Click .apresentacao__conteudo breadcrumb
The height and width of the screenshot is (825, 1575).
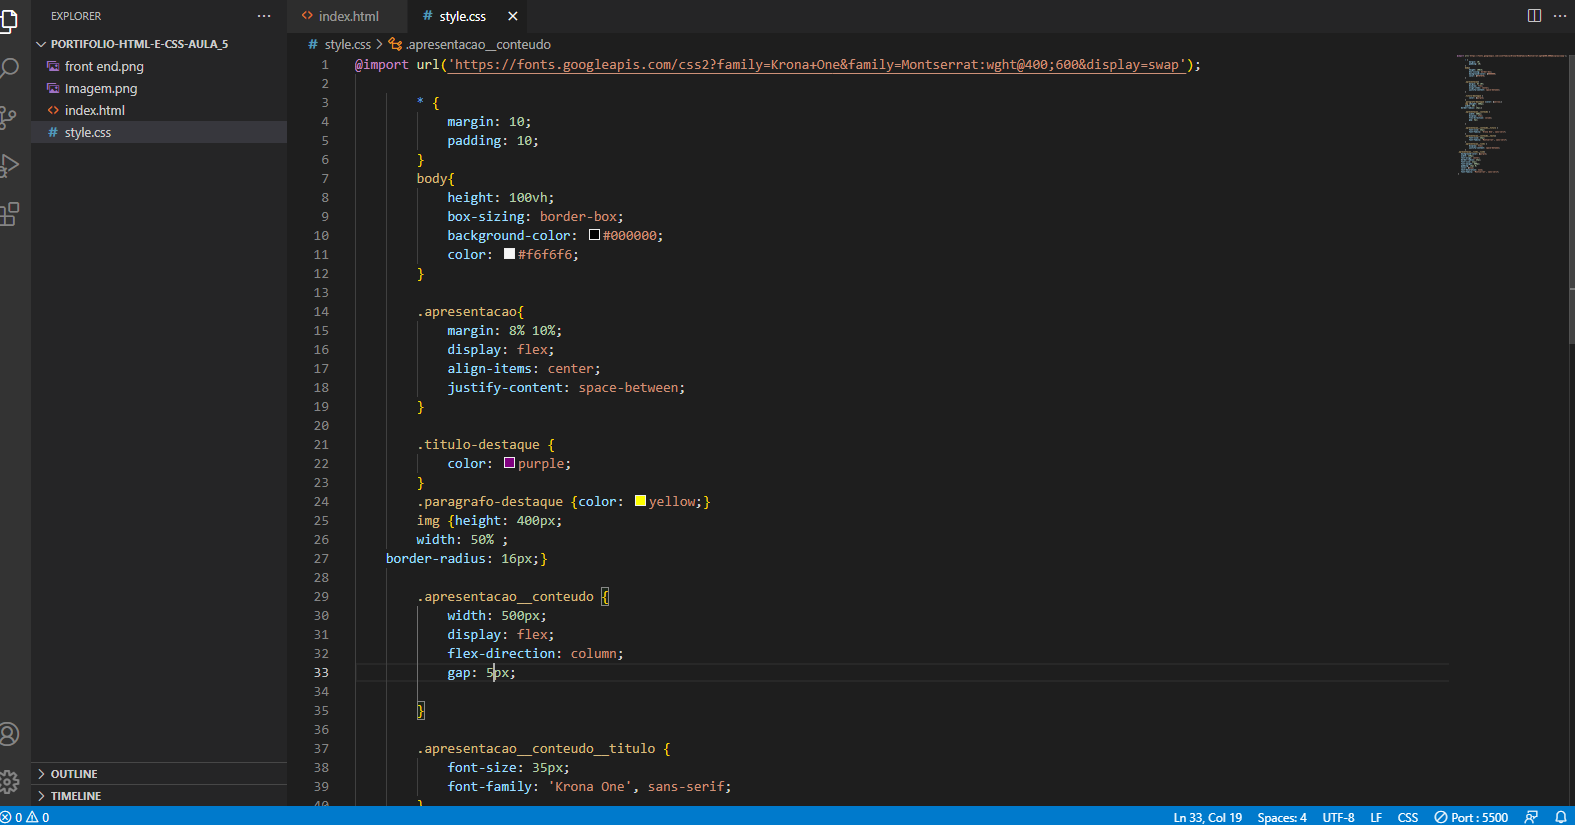pyautogui.click(x=478, y=44)
